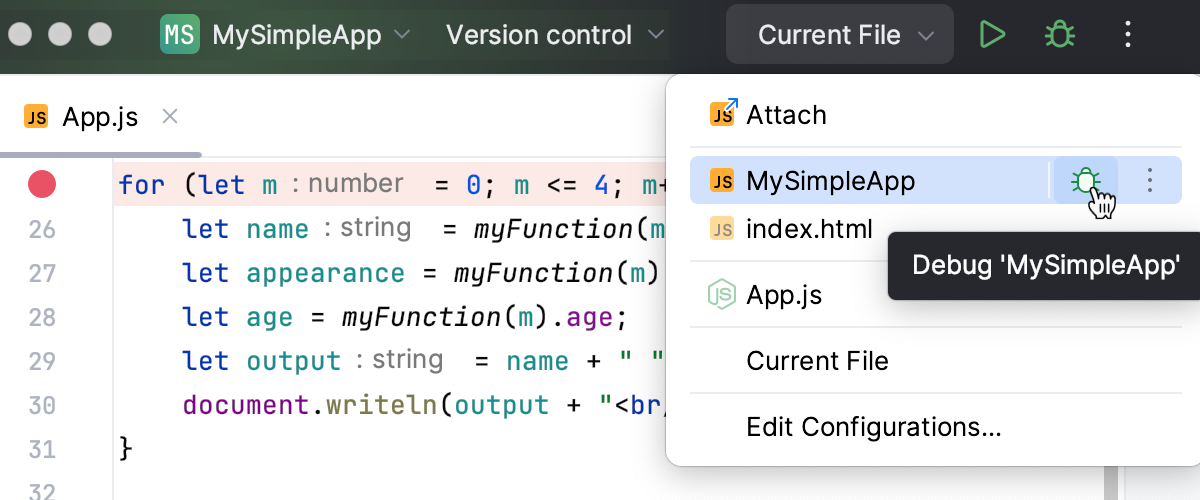
Task: Choose the App.js Node.js configuration
Action: [784, 295]
